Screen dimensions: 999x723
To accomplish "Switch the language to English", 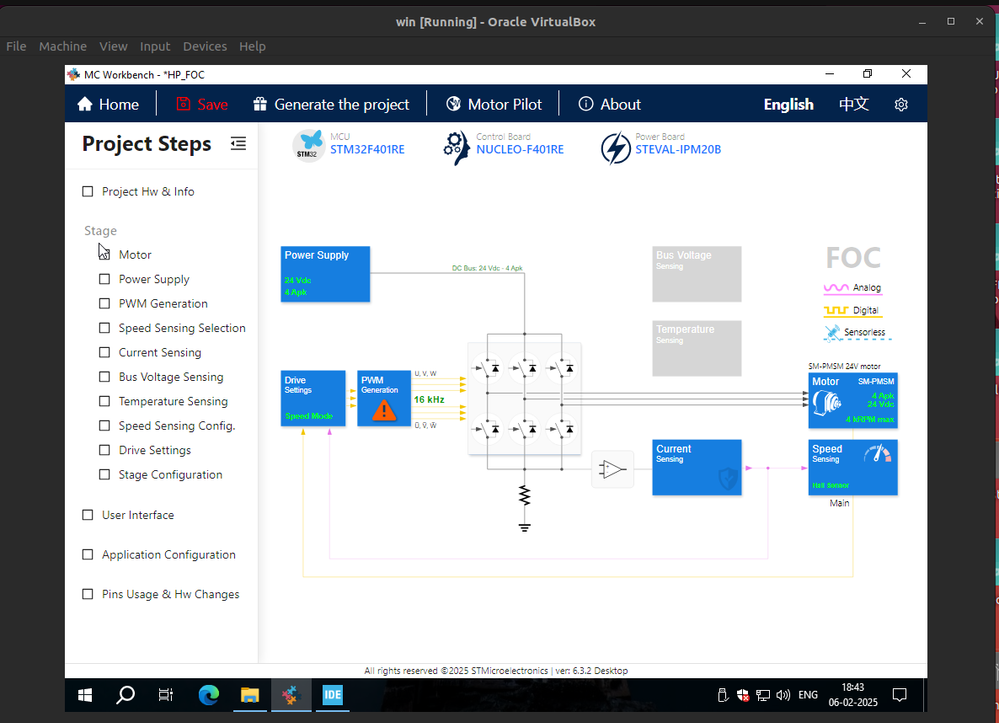I will pos(789,104).
